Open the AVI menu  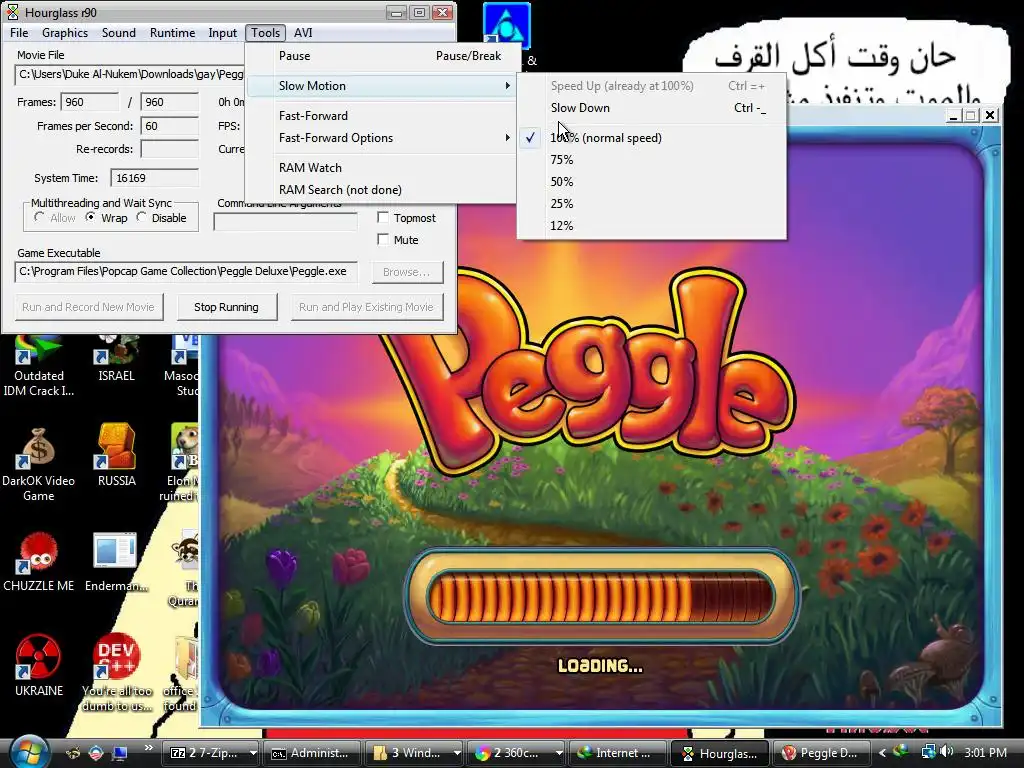click(x=303, y=33)
